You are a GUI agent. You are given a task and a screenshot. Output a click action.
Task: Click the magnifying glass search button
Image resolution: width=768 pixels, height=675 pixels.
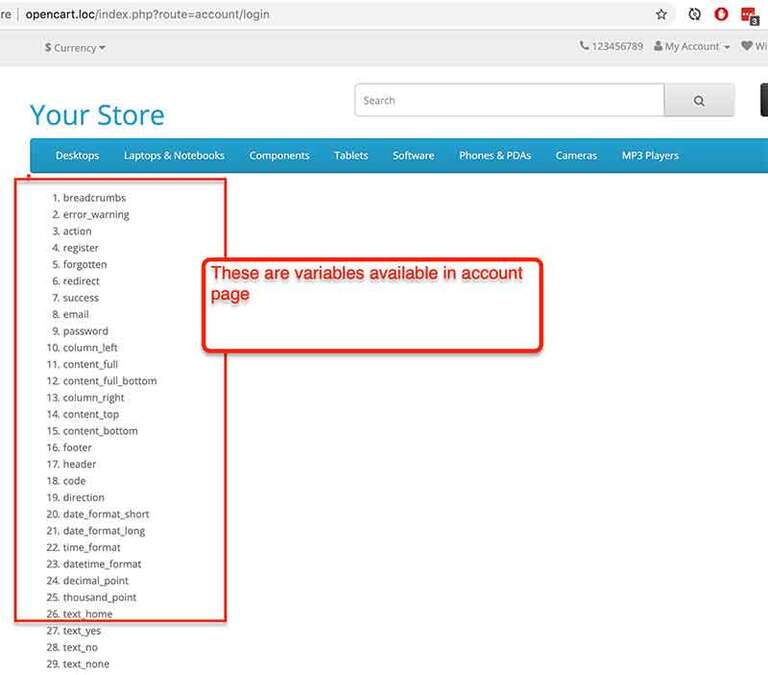(699, 100)
